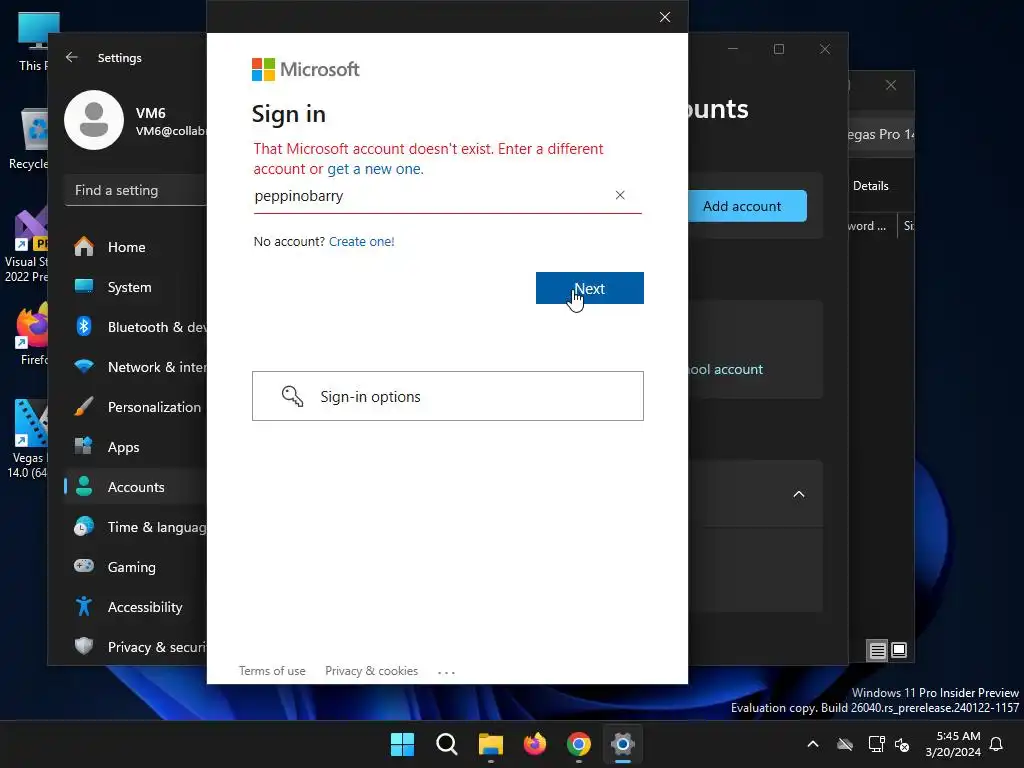
Task: Open Bluetooth & devices settings
Action: coord(135,327)
